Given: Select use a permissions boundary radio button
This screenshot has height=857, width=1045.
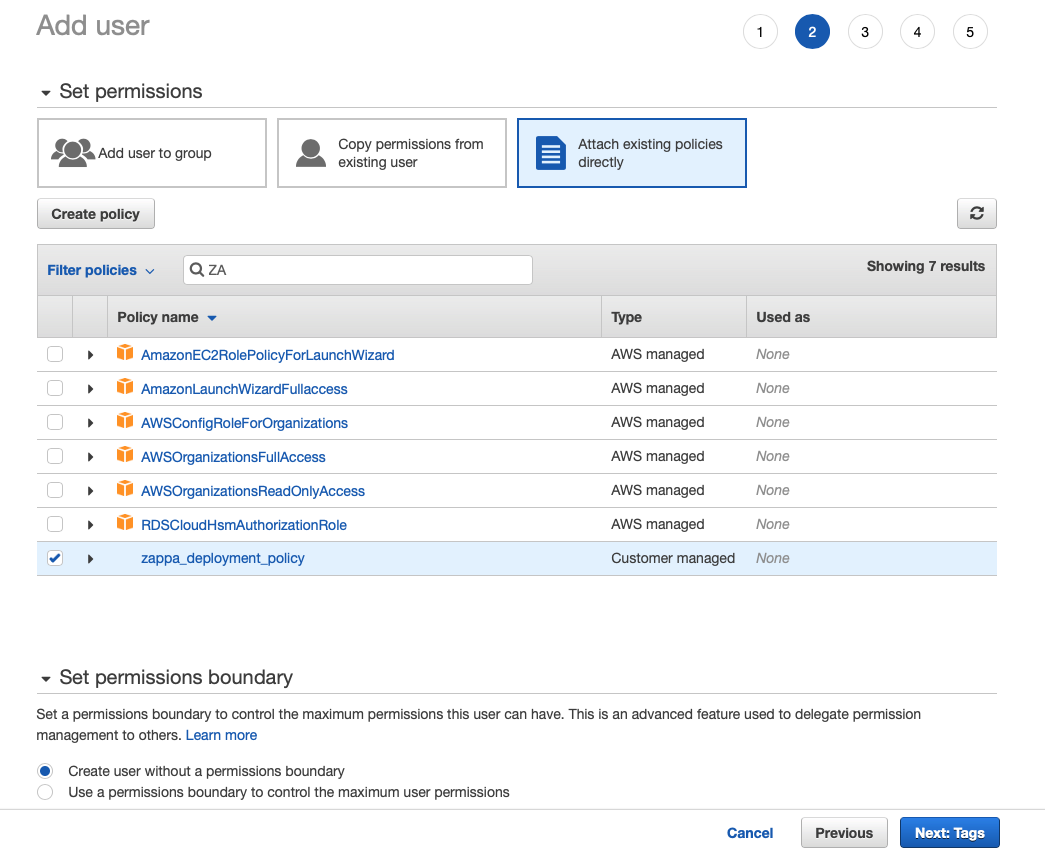Looking at the screenshot, I should 44,791.
